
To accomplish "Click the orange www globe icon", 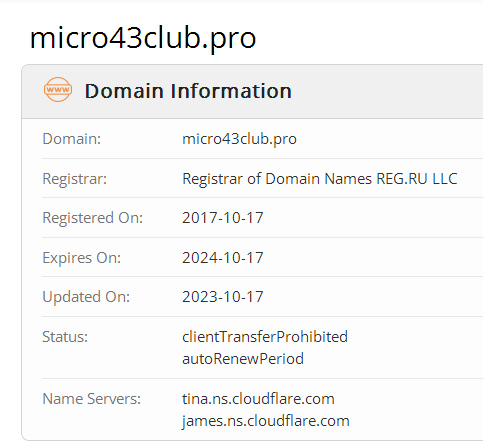I will (58, 89).
